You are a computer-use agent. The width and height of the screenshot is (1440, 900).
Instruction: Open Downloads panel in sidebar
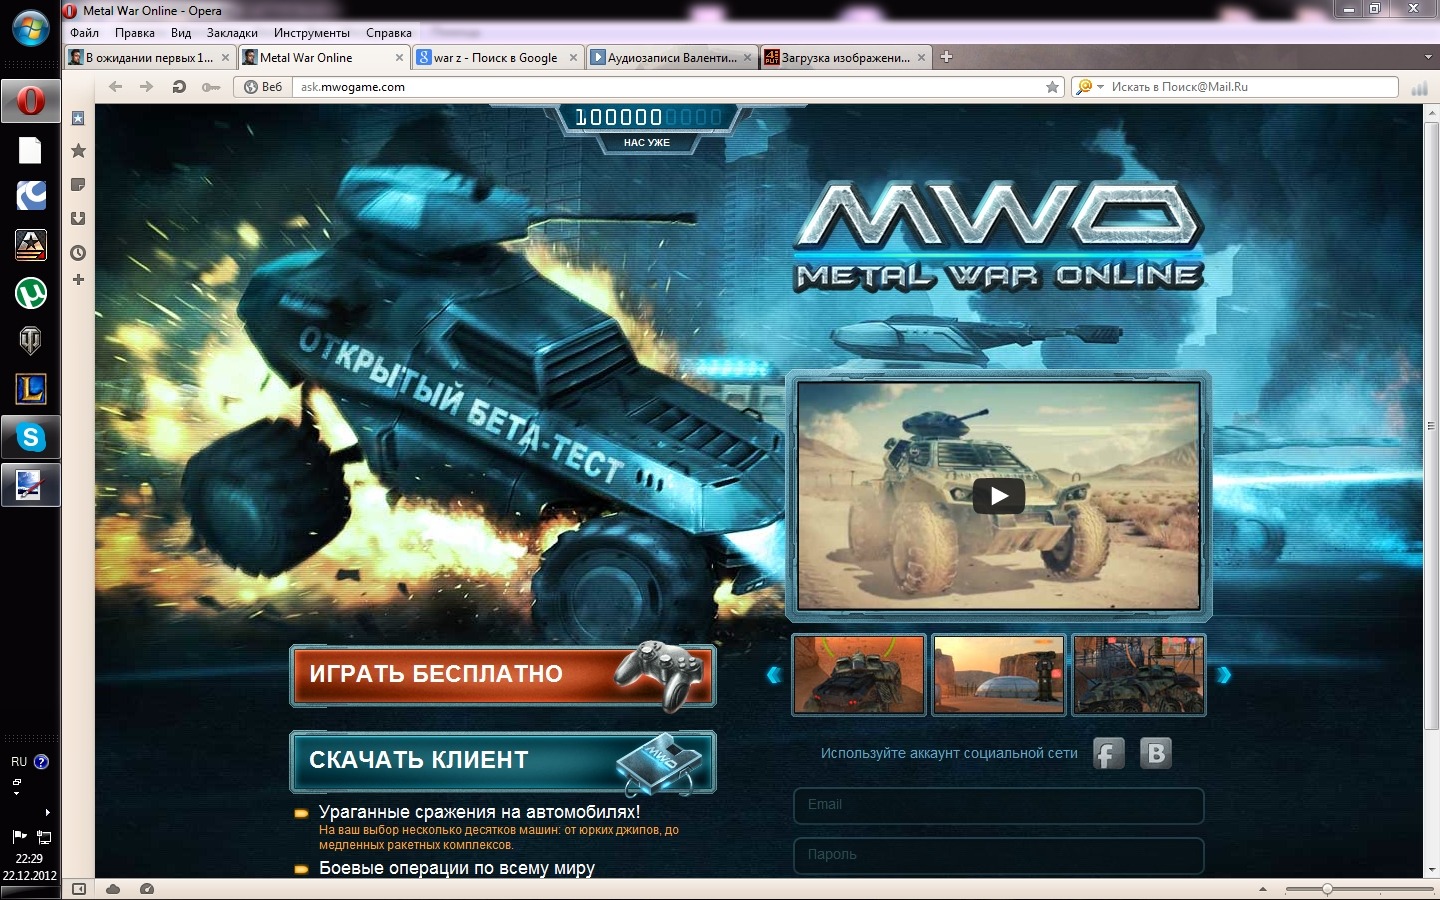click(x=78, y=218)
